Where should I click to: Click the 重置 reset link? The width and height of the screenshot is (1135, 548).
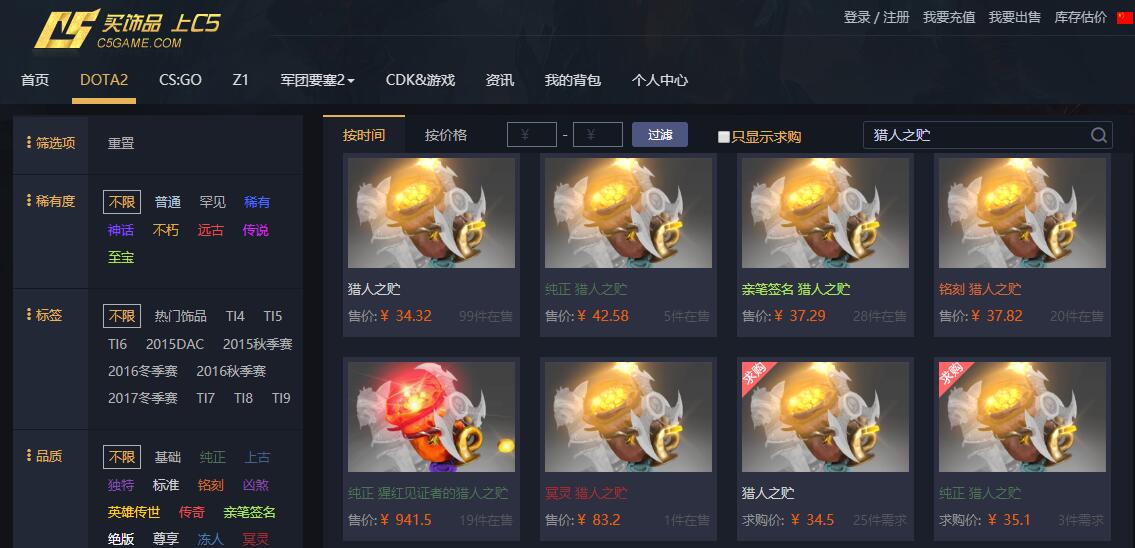point(121,143)
